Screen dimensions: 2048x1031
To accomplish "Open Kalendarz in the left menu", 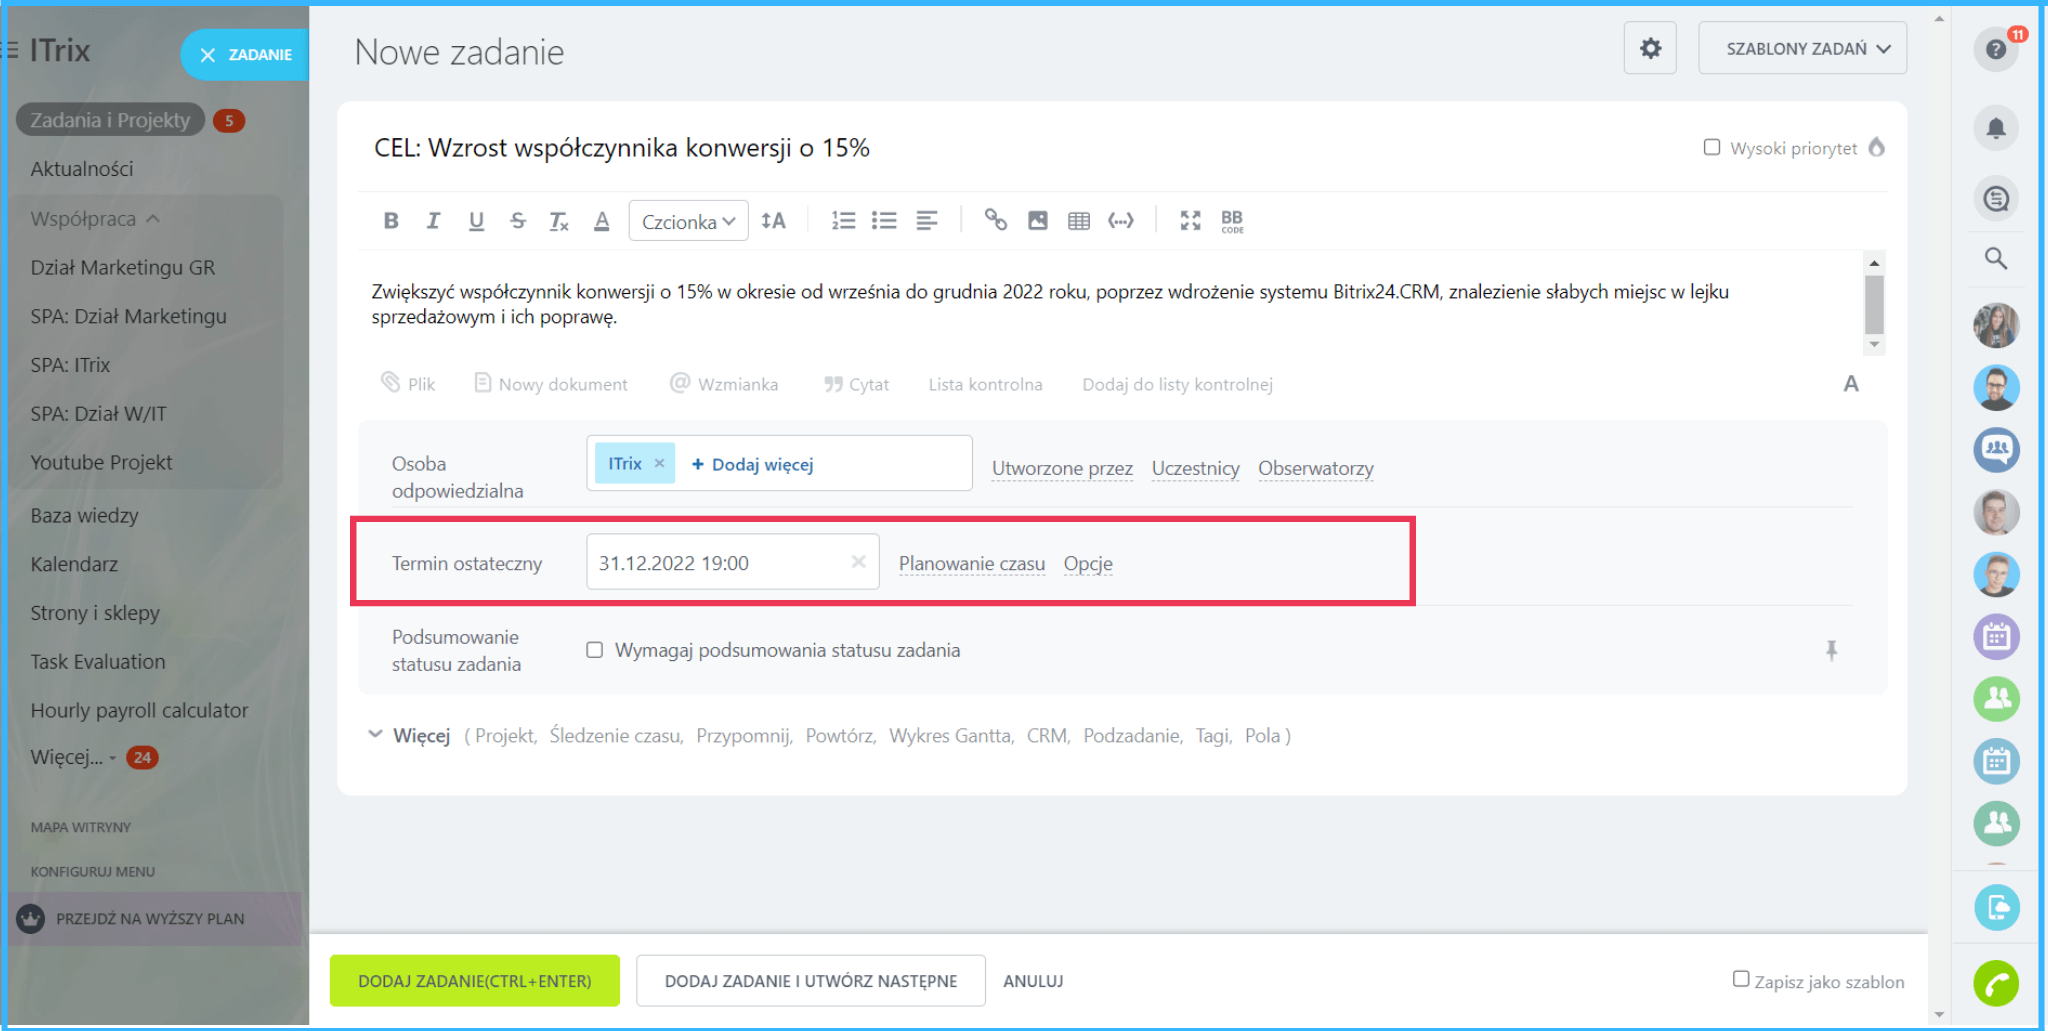I will point(74,564).
